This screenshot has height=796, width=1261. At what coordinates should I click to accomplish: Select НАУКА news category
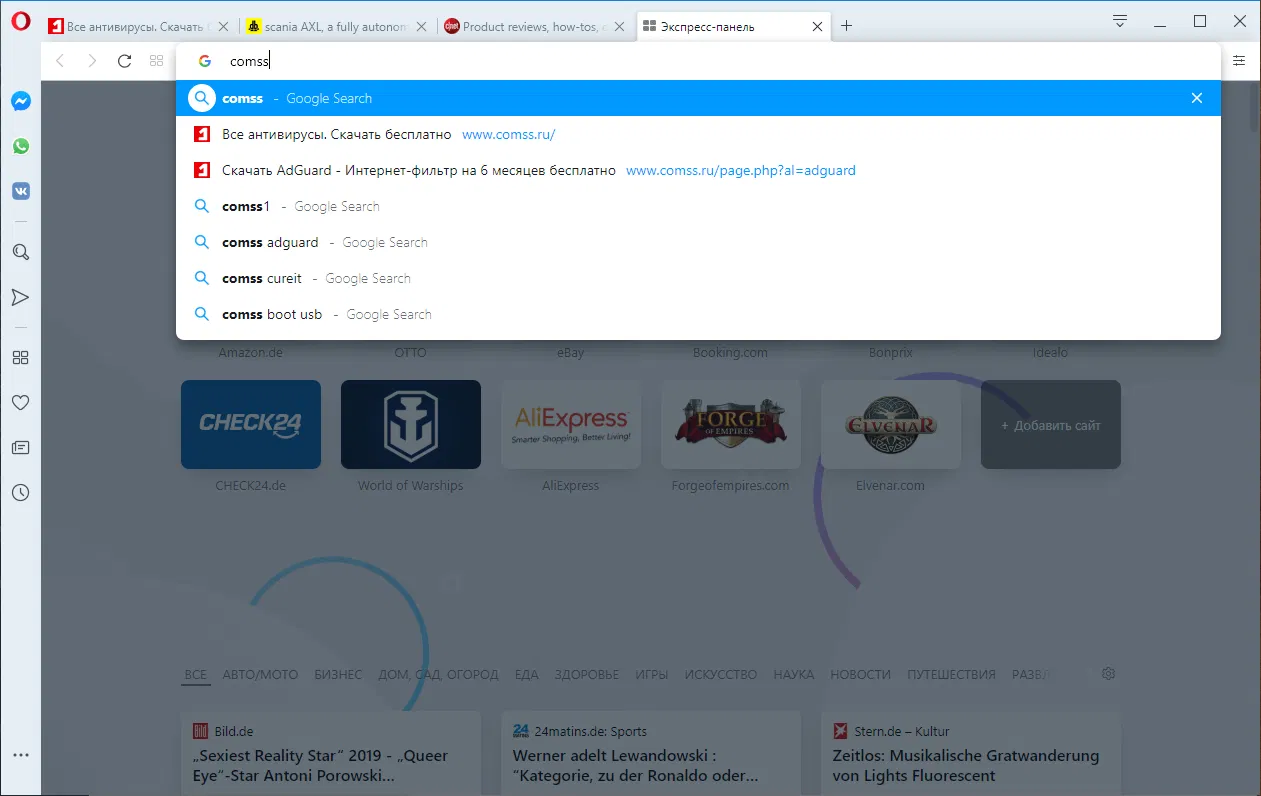tap(794, 675)
